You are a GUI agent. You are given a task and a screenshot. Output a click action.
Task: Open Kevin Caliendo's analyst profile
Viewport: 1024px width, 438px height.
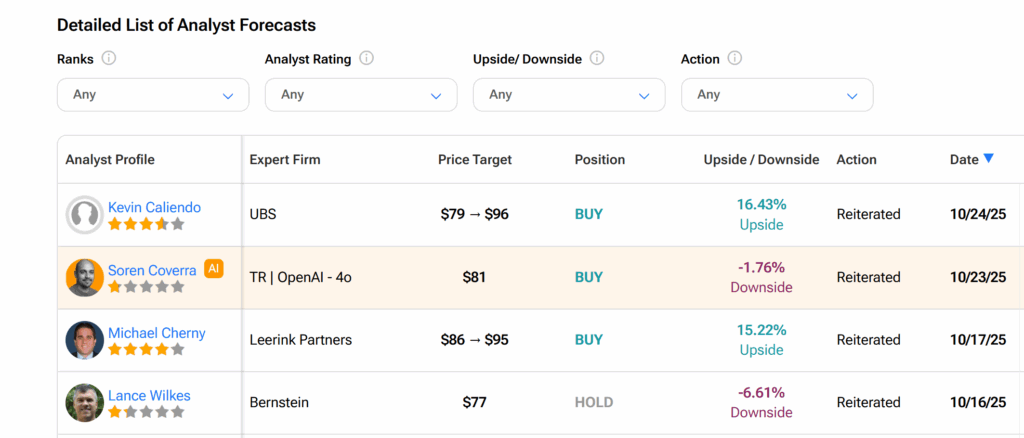click(x=154, y=207)
